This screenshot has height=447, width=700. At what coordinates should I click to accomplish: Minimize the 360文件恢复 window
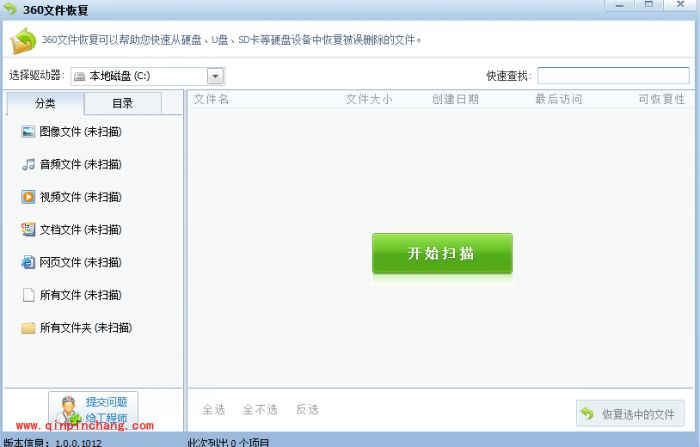pyautogui.click(x=619, y=5)
